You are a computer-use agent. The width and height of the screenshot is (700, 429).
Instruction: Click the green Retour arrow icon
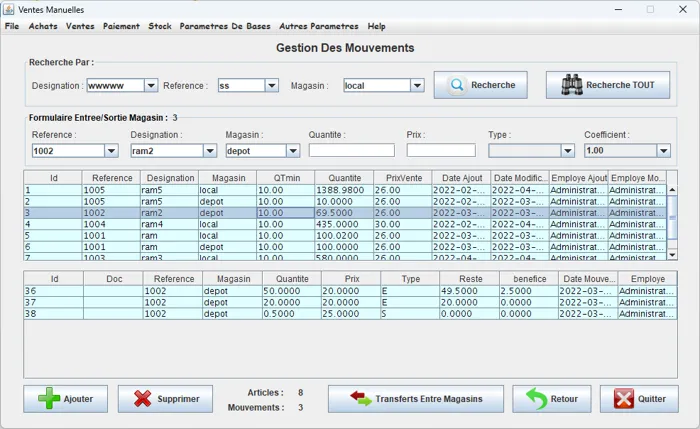(x=536, y=399)
